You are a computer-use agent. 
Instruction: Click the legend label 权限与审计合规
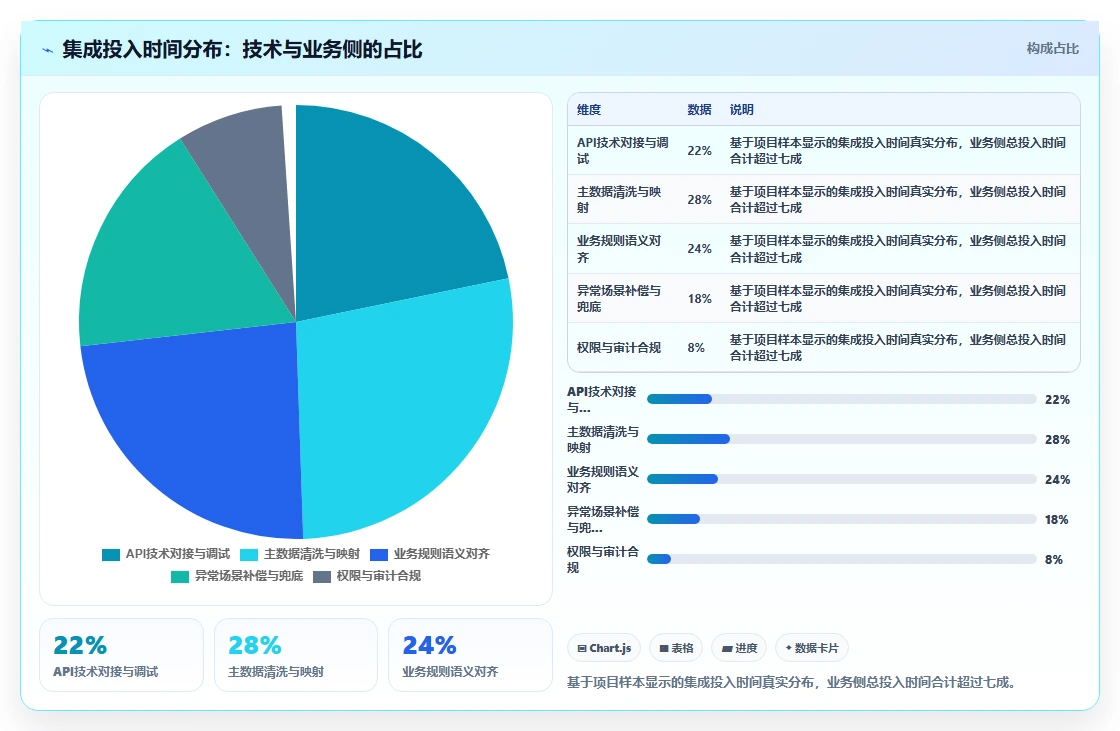click(x=379, y=577)
